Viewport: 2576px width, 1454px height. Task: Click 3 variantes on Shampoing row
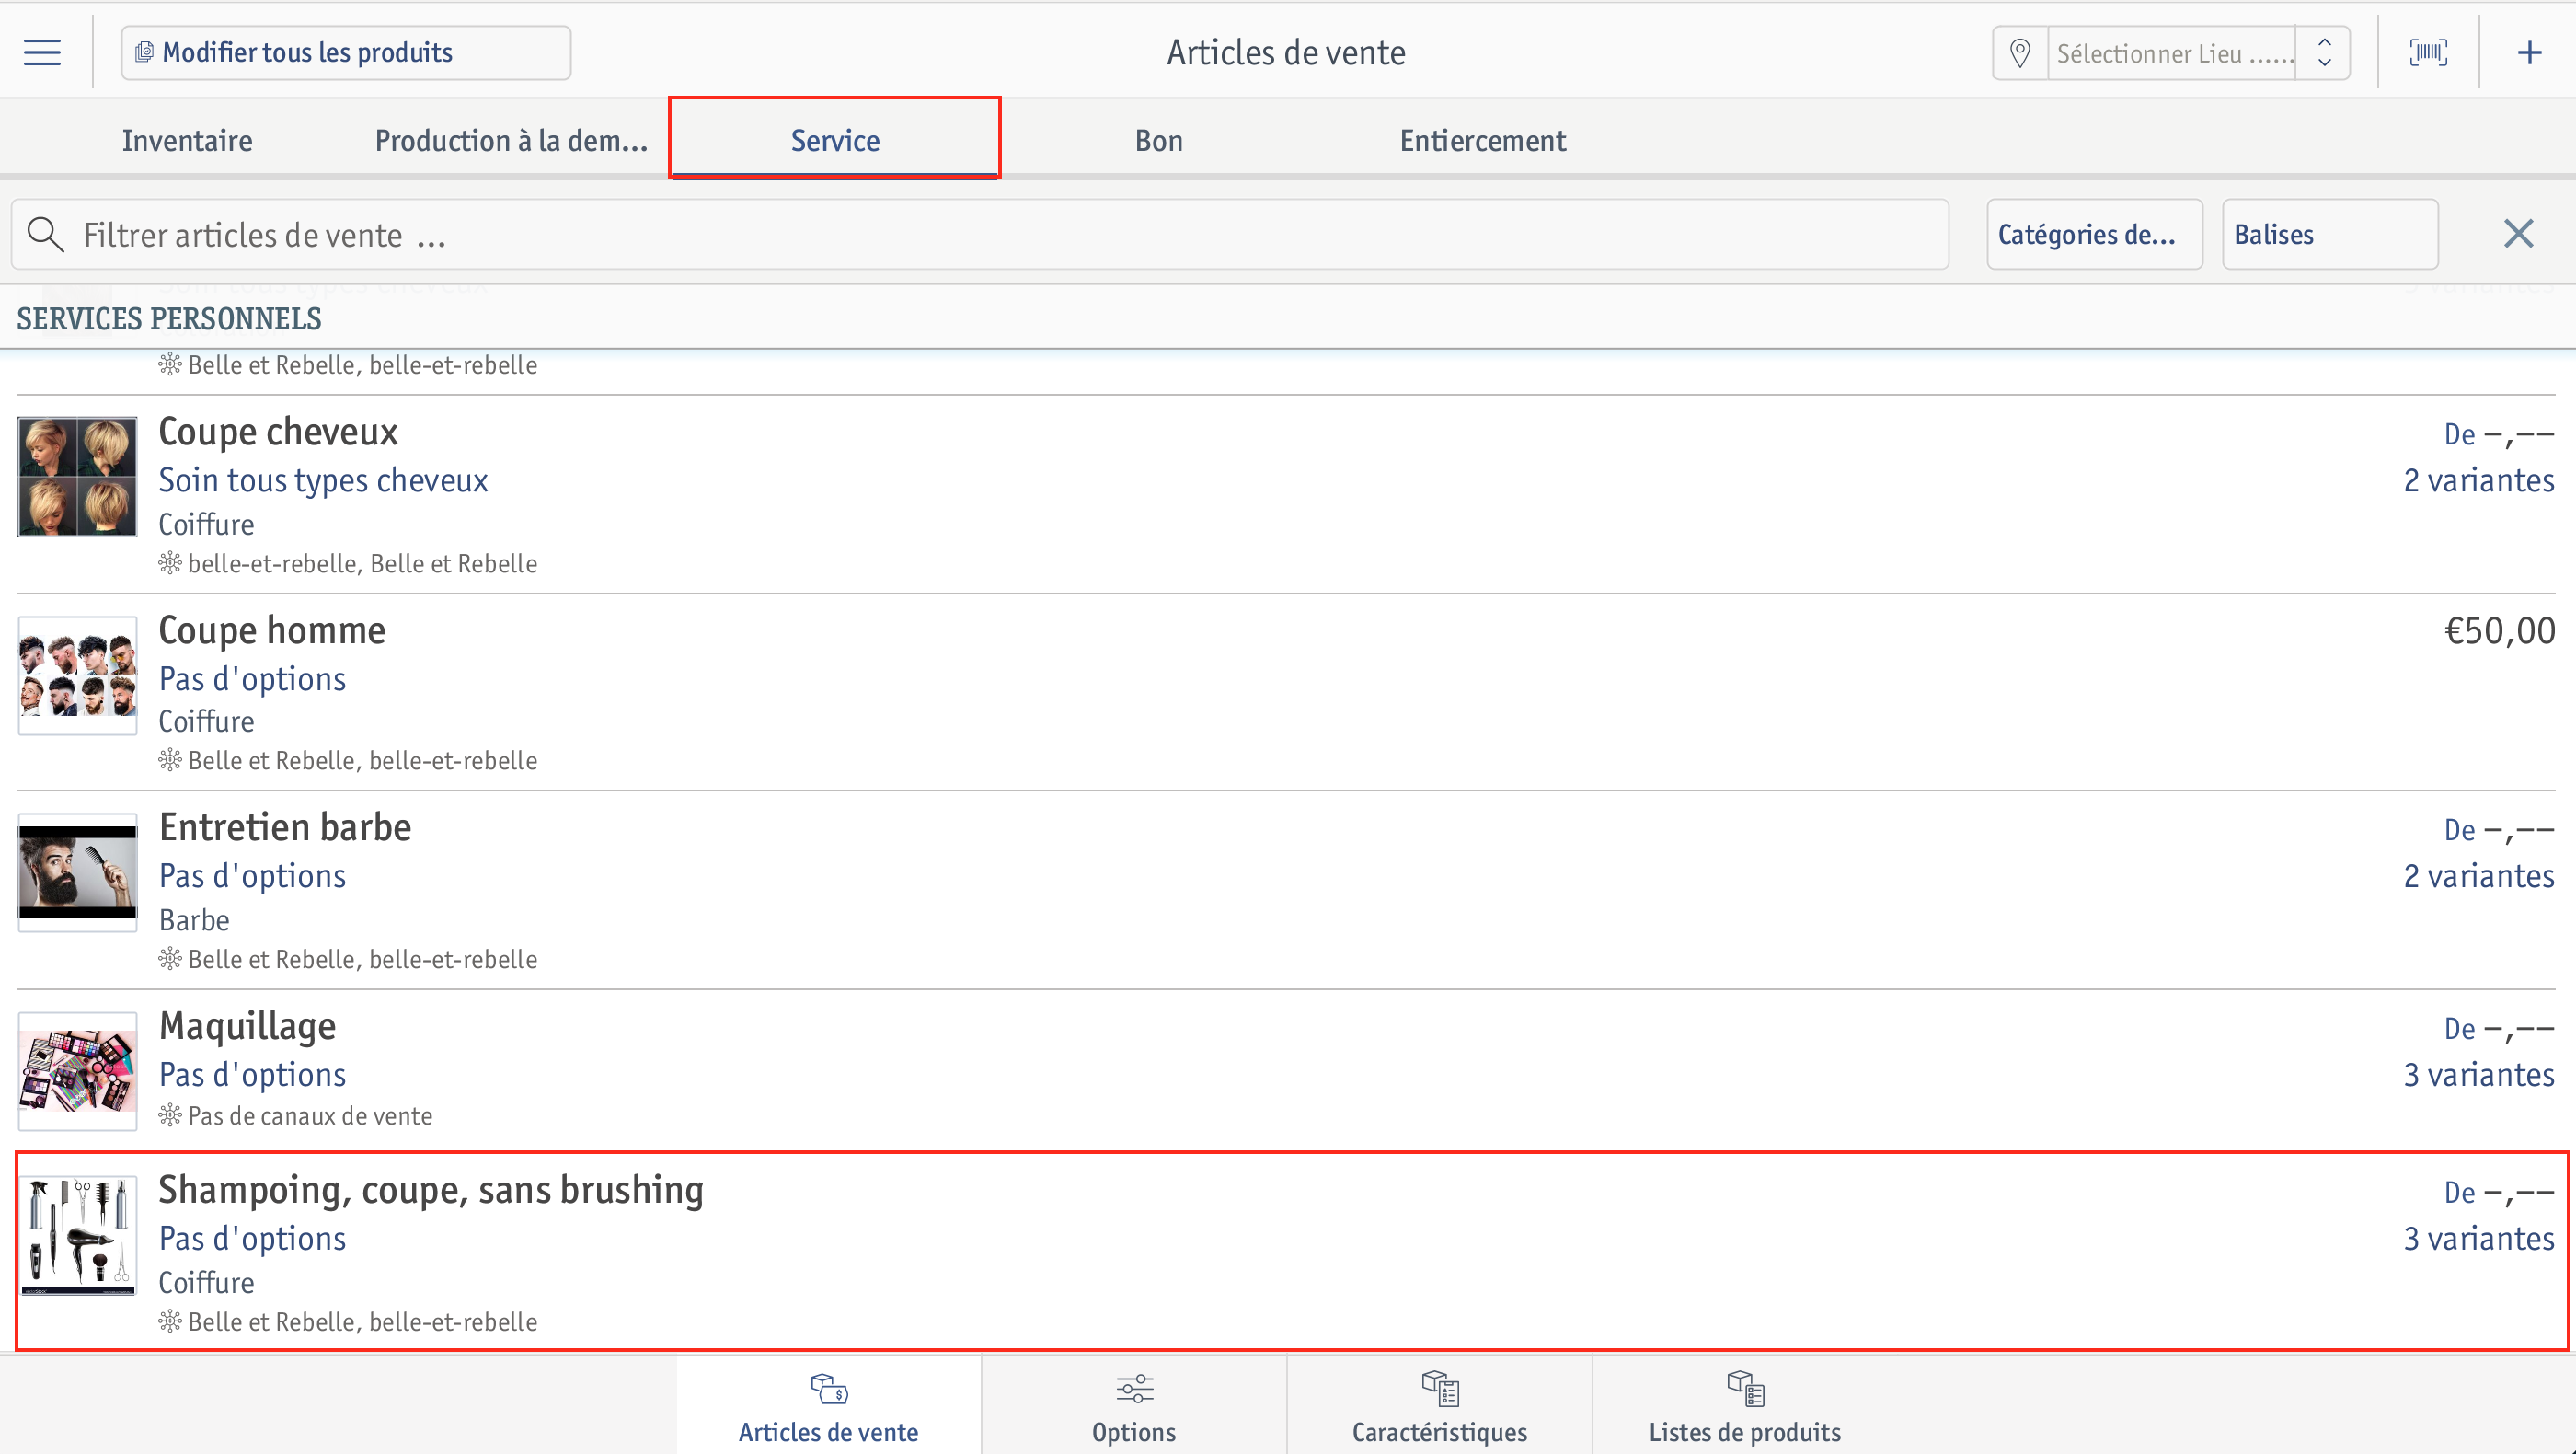click(2479, 1239)
